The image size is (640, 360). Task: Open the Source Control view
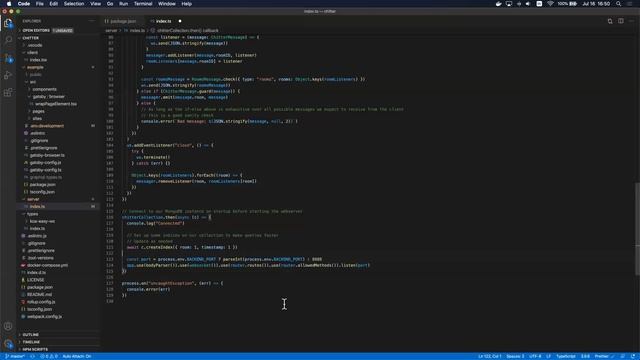(8, 58)
